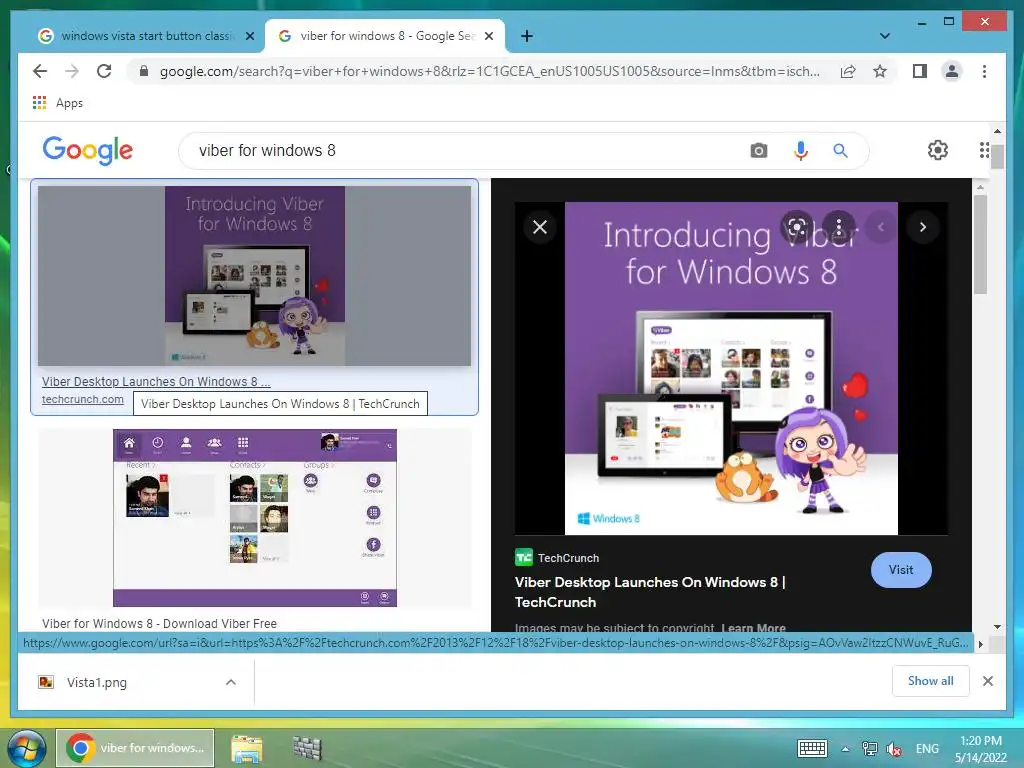This screenshot has height=768, width=1024.
Task: Open Viber for Windows 8 Download caption
Action: tap(159, 624)
